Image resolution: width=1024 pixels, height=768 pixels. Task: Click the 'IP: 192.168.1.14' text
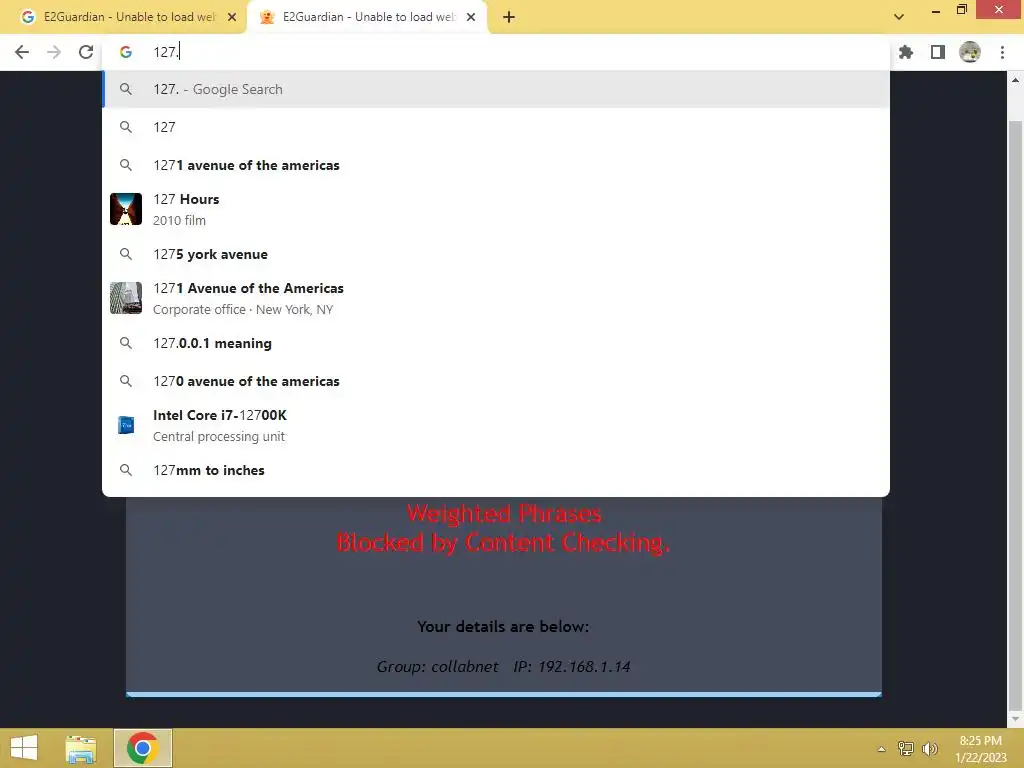[571, 667]
